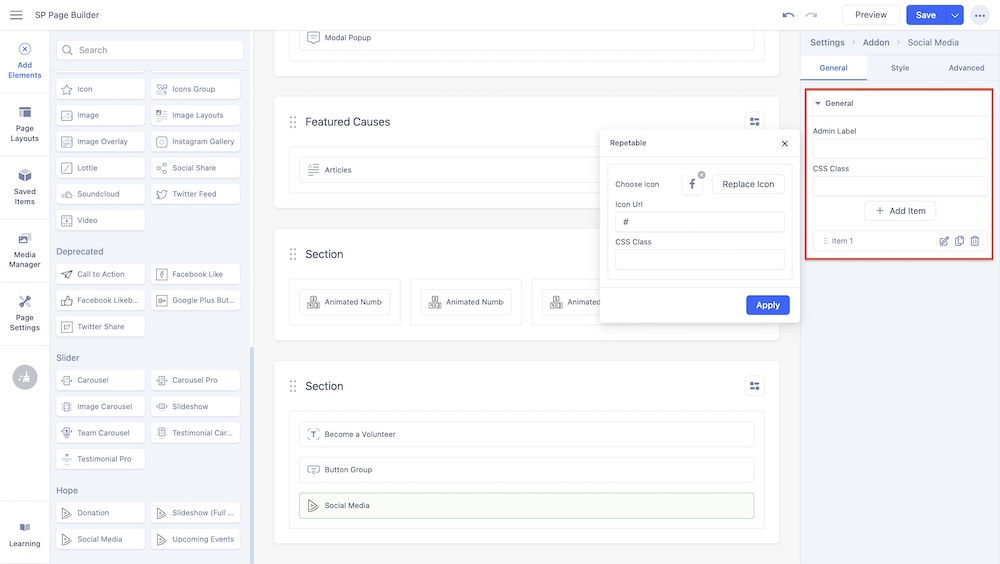Screen dimensions: 1000x564
Task: Edit Item 1 using the pencil icon
Action: click(944, 241)
